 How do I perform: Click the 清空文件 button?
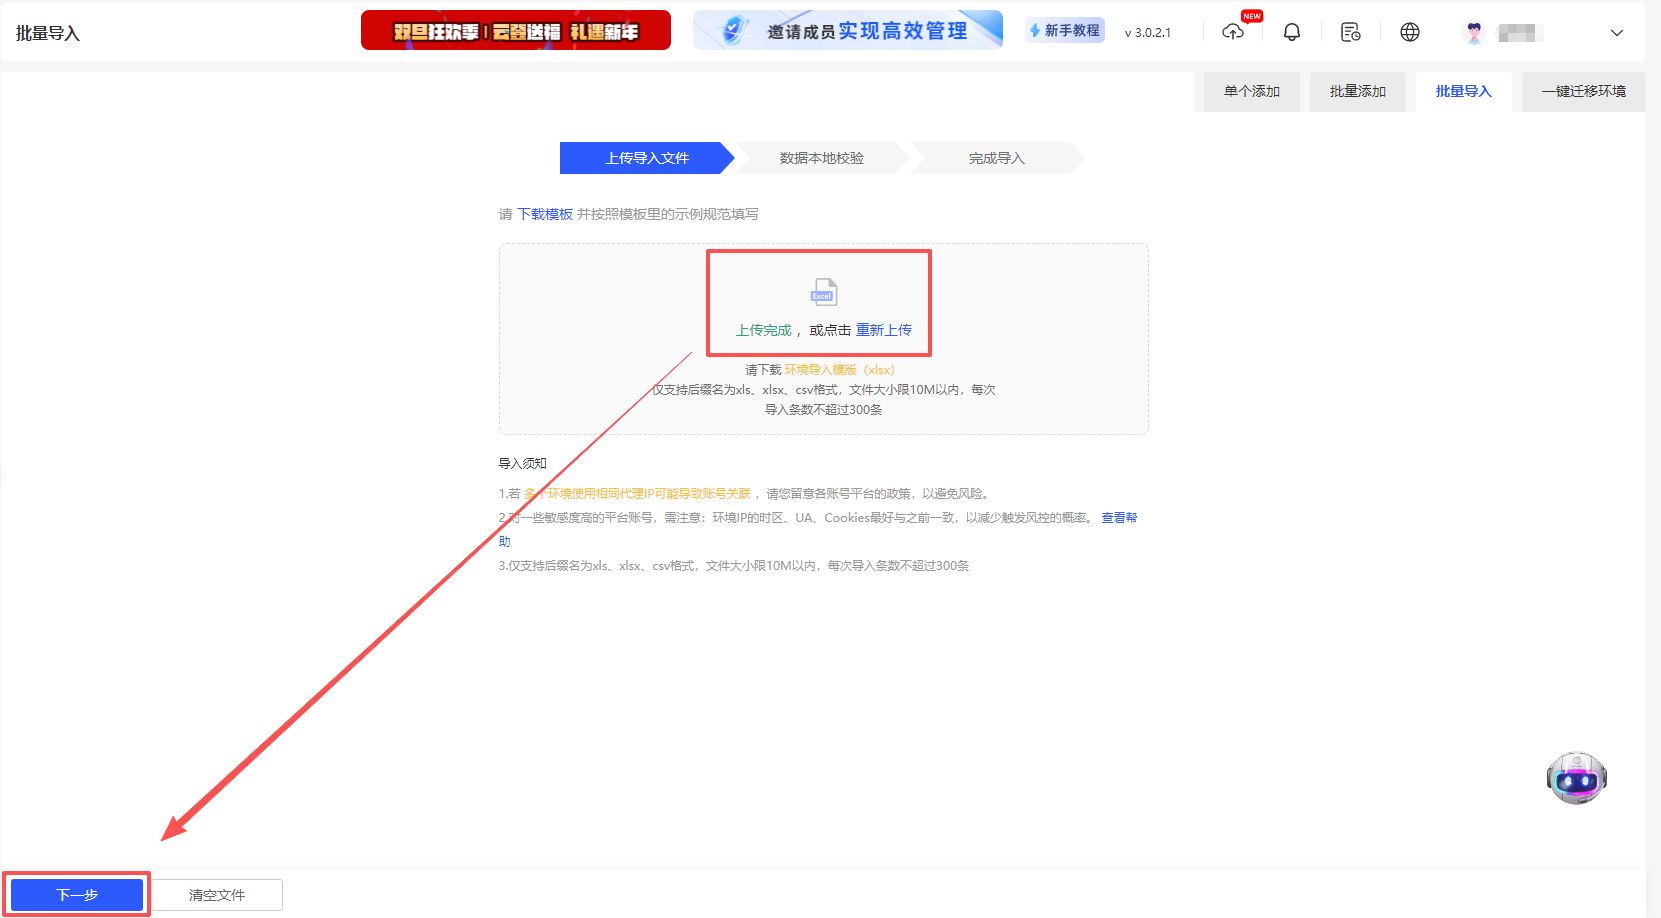coord(217,894)
